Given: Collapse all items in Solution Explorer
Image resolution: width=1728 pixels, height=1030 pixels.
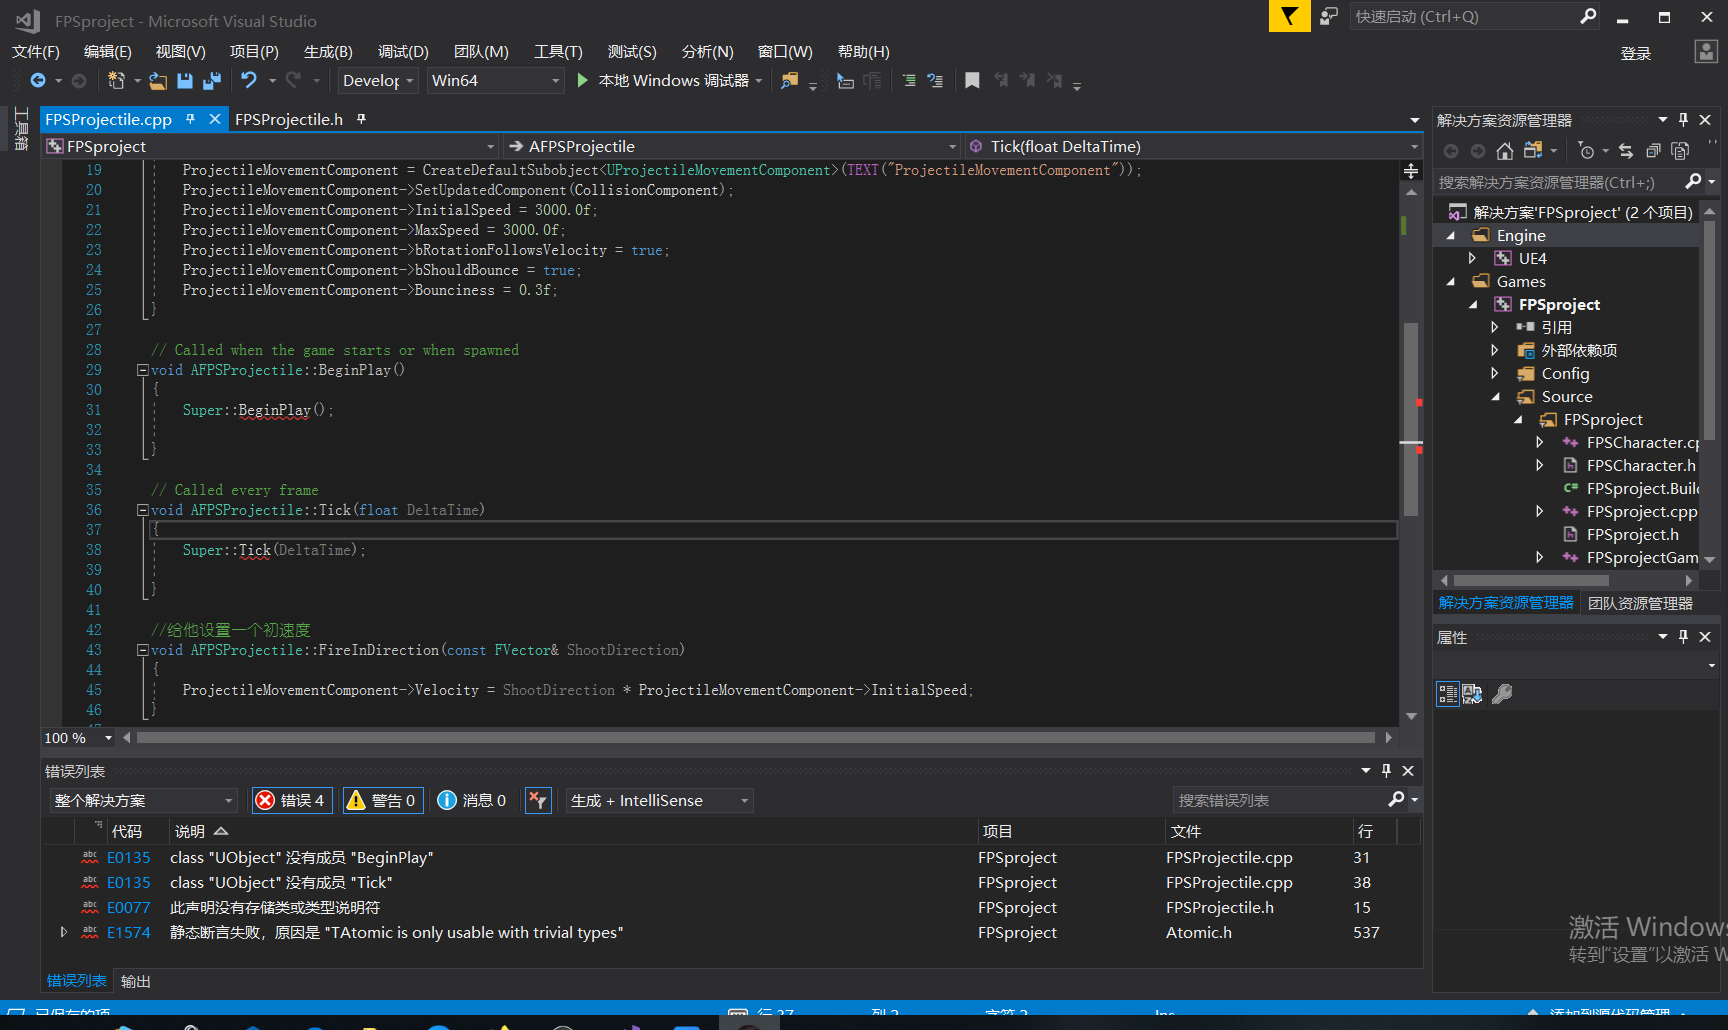Looking at the screenshot, I should [1653, 151].
